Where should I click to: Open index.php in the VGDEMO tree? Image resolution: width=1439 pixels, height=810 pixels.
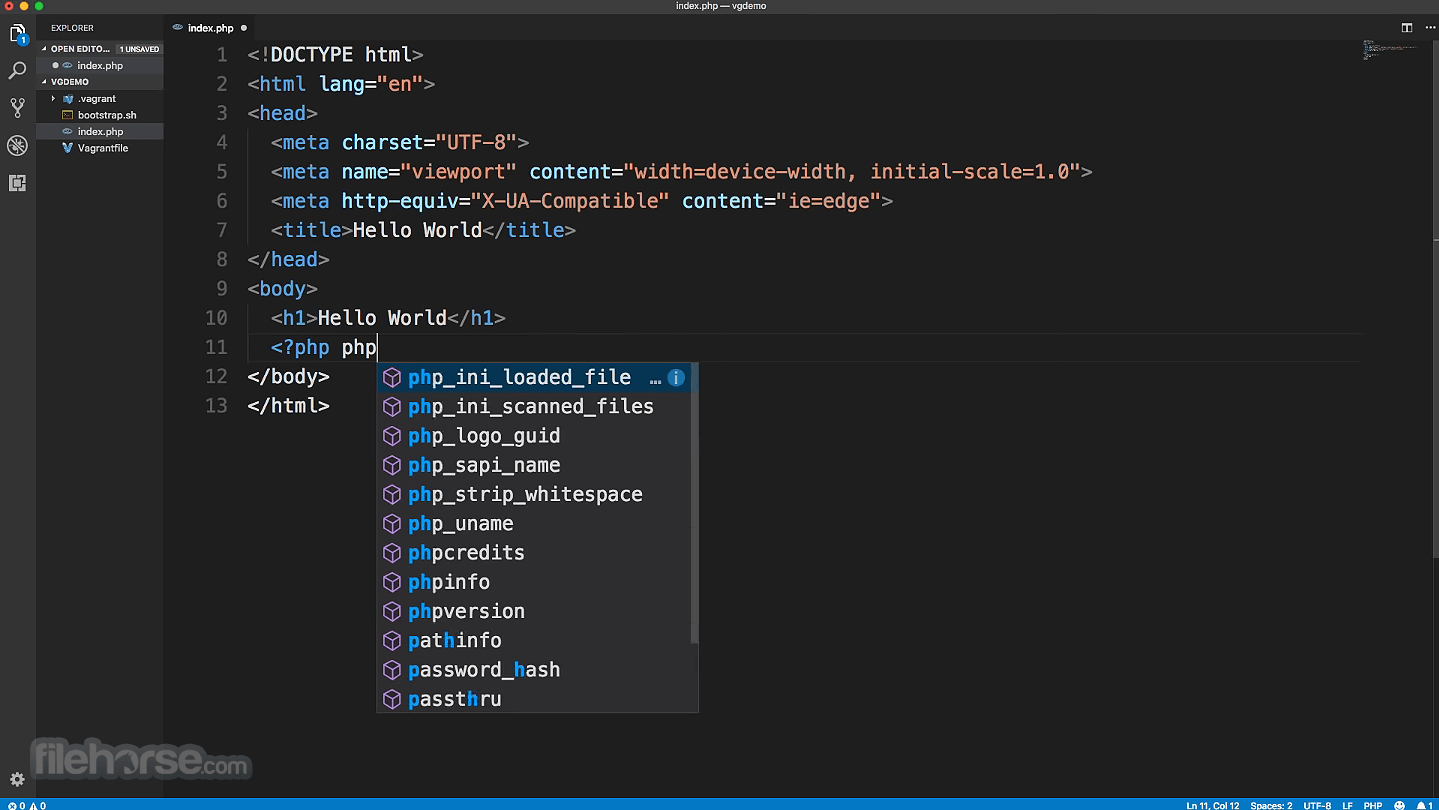tap(100, 131)
